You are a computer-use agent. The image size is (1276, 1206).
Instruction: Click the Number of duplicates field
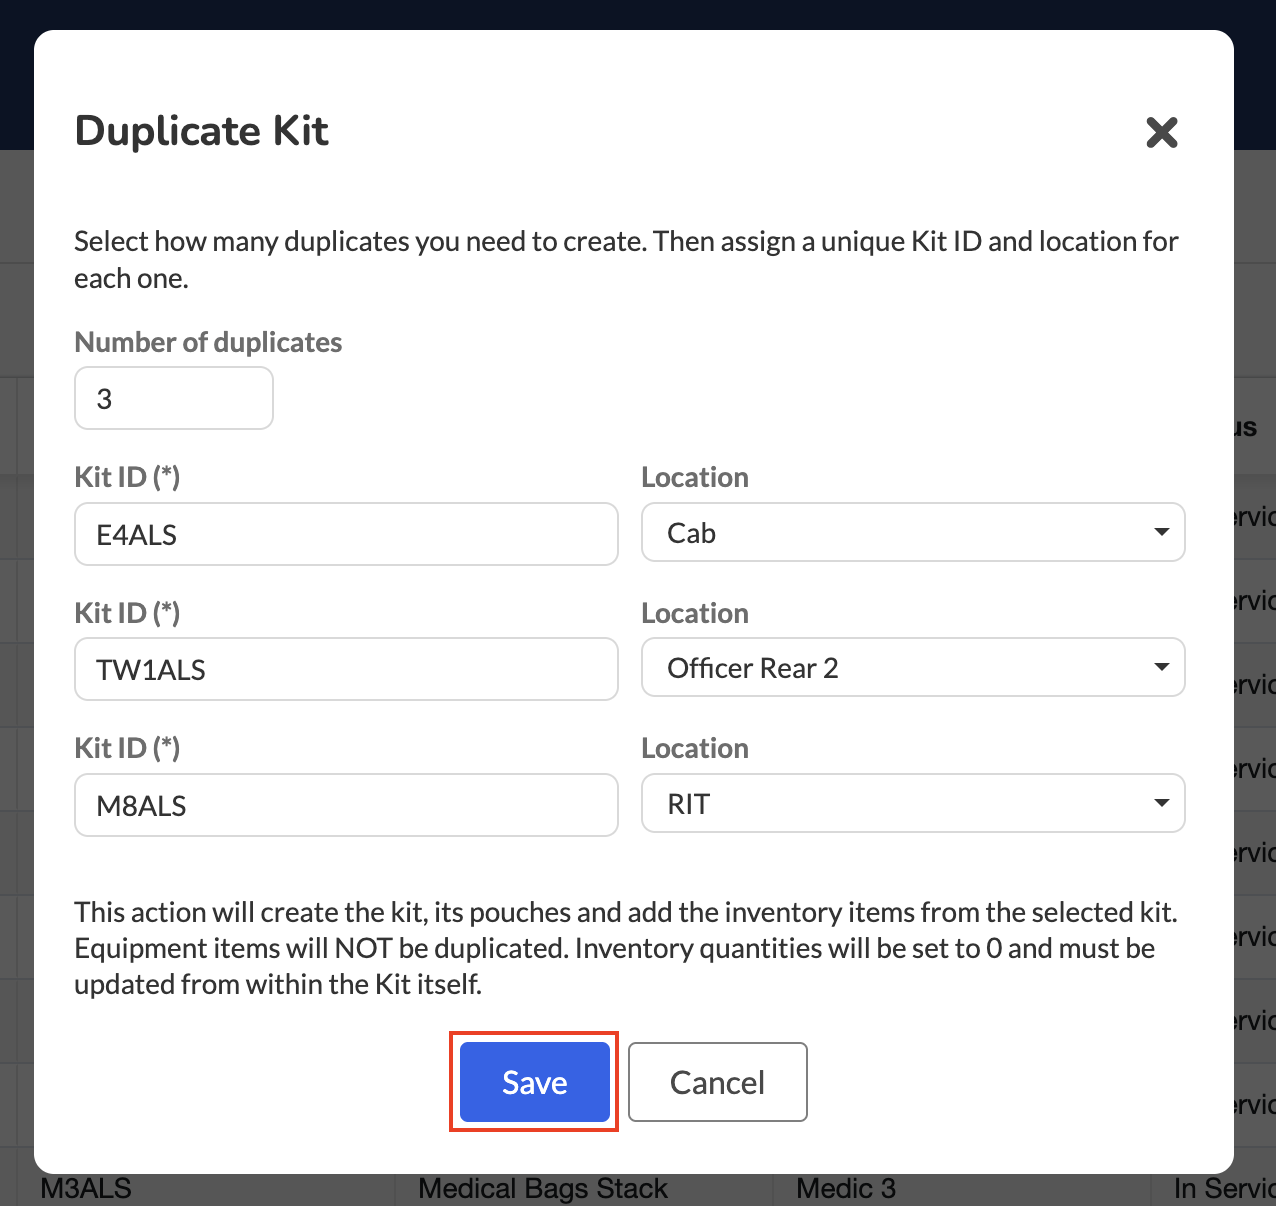coord(174,398)
